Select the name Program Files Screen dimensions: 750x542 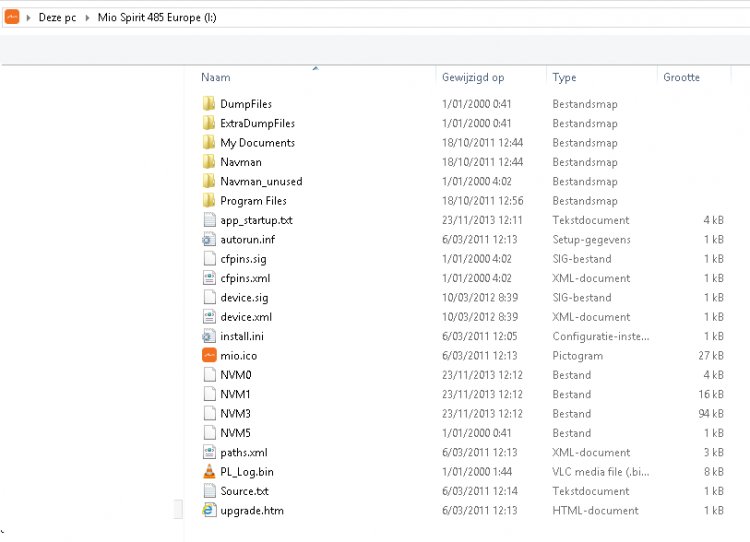[x=254, y=200]
